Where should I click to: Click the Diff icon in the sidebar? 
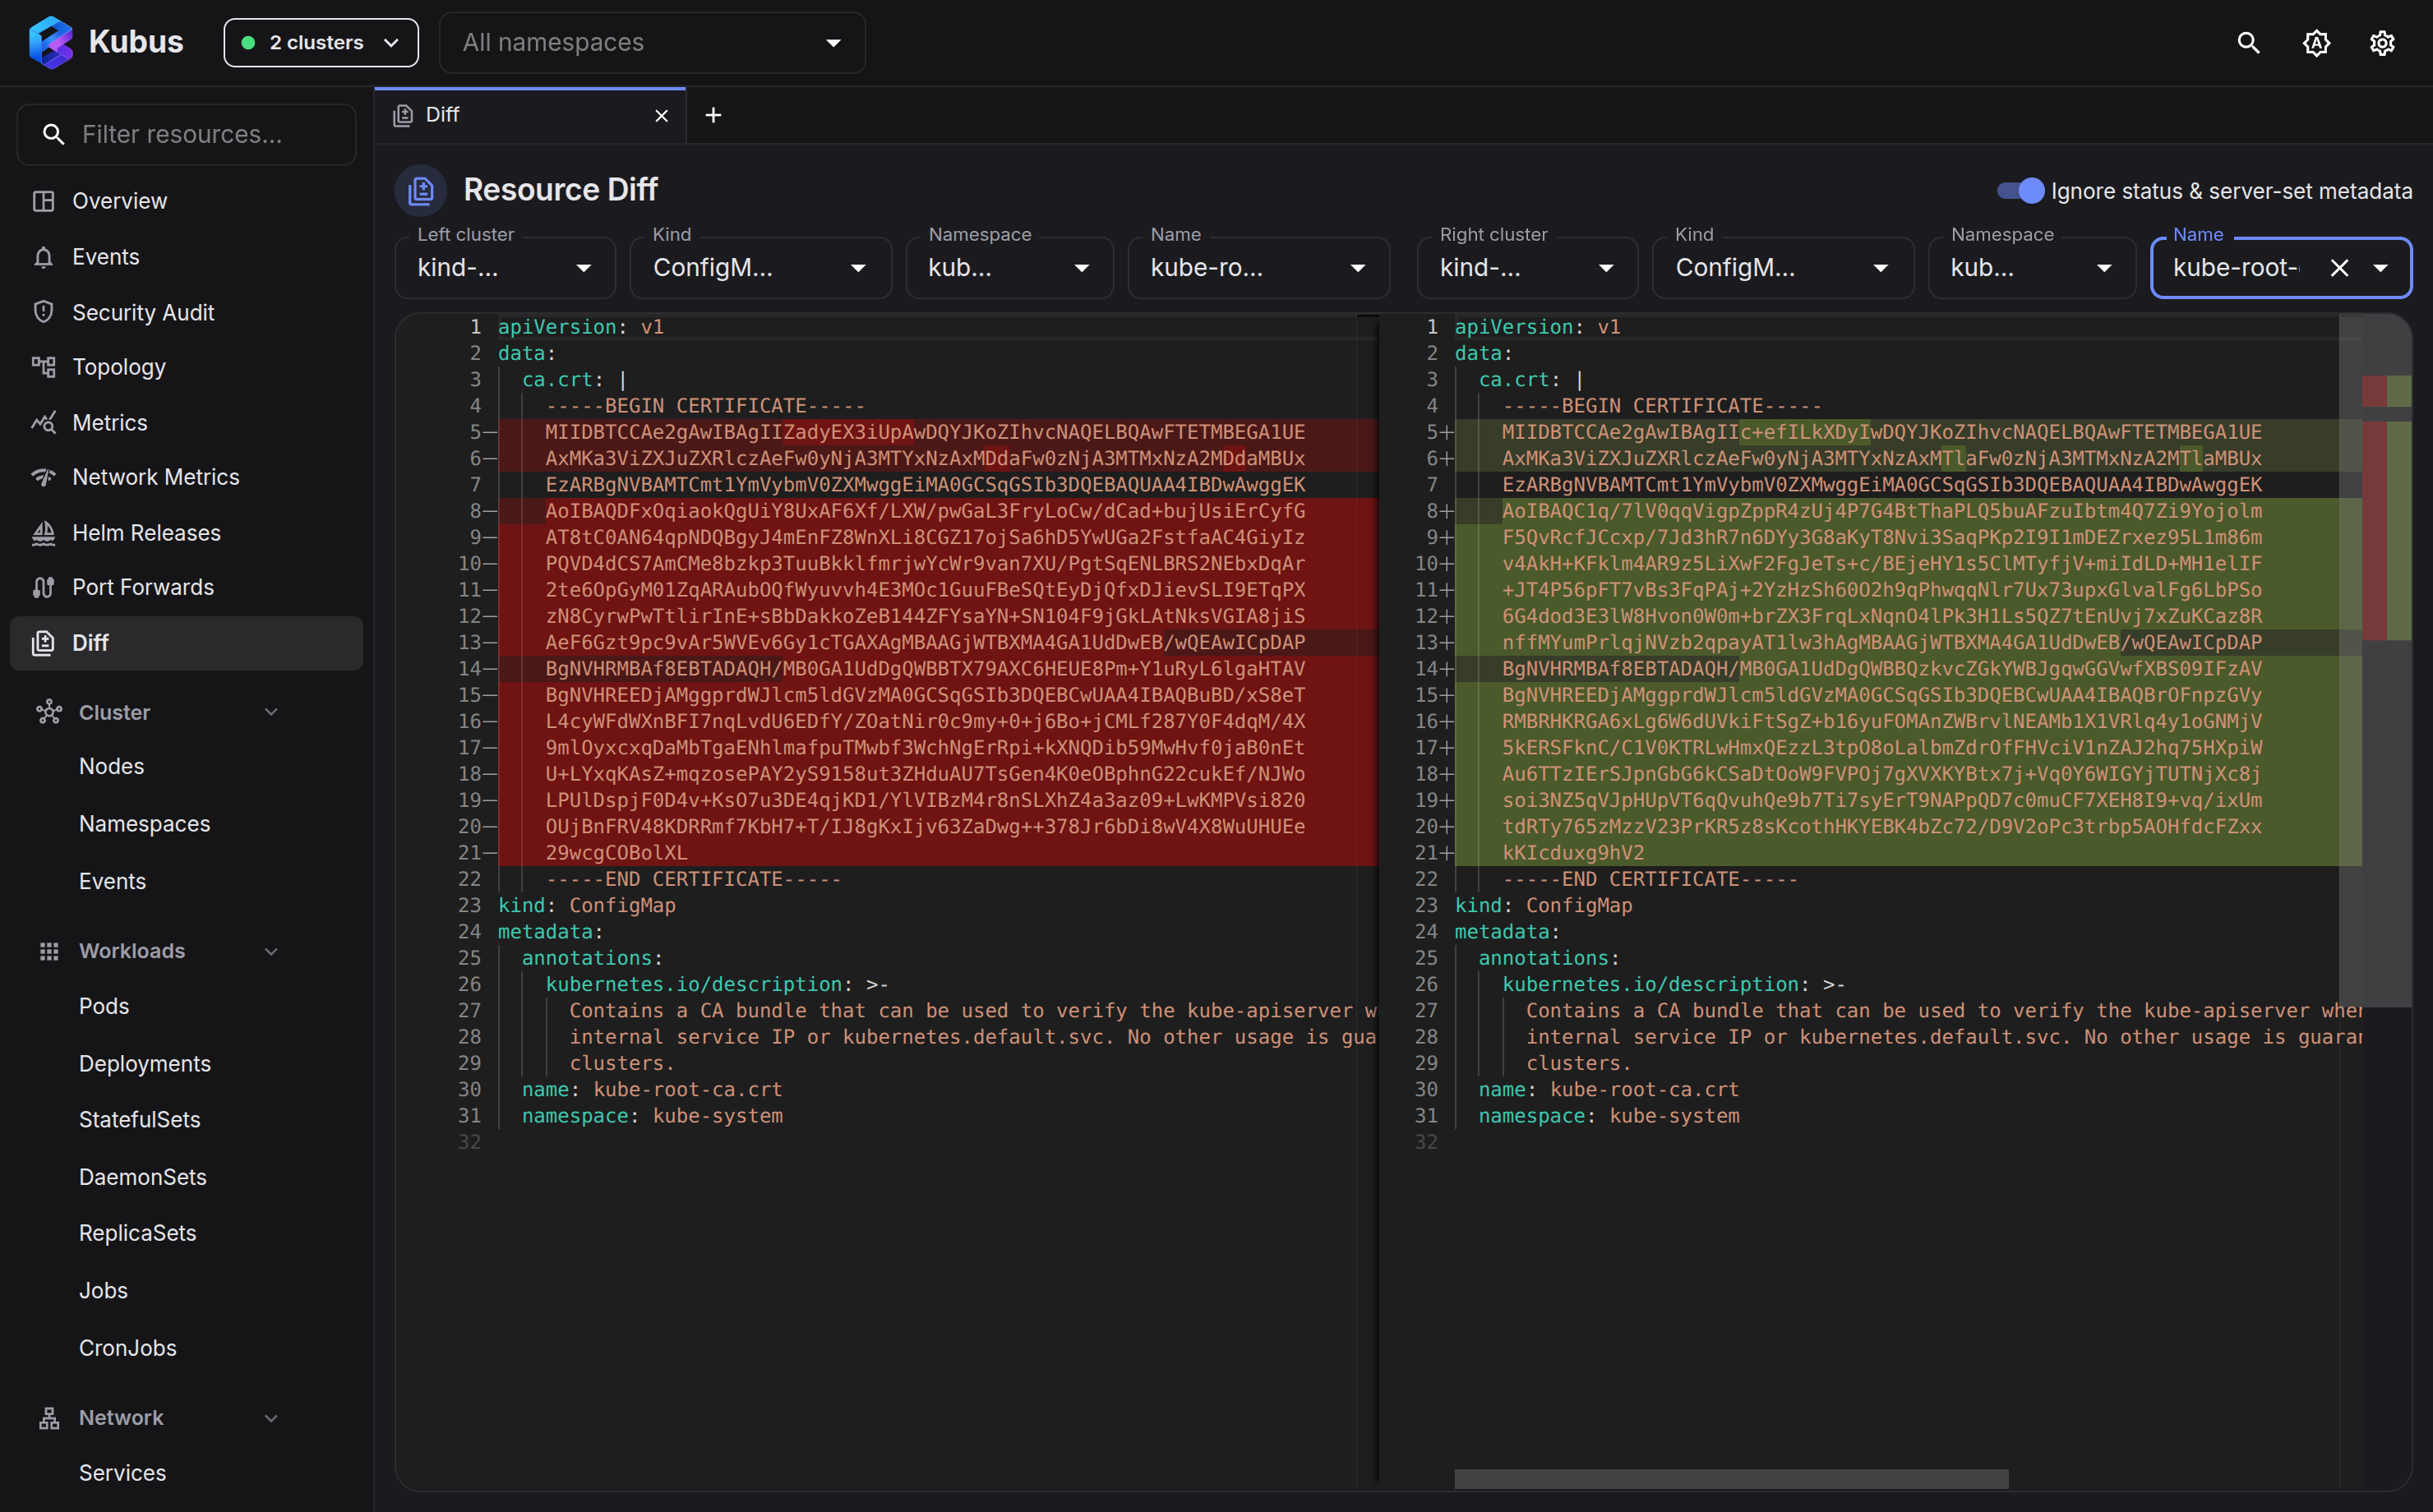[43, 643]
